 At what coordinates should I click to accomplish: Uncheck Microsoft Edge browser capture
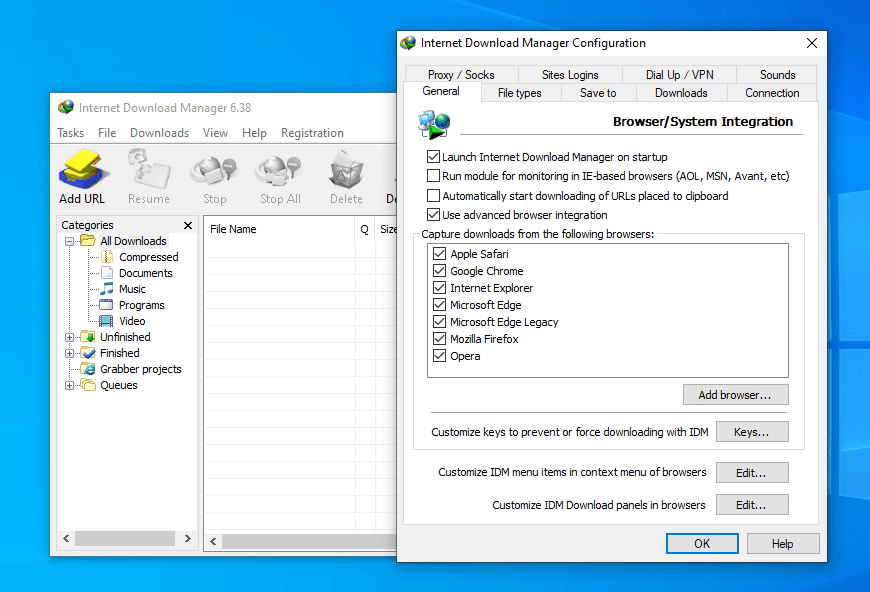439,305
